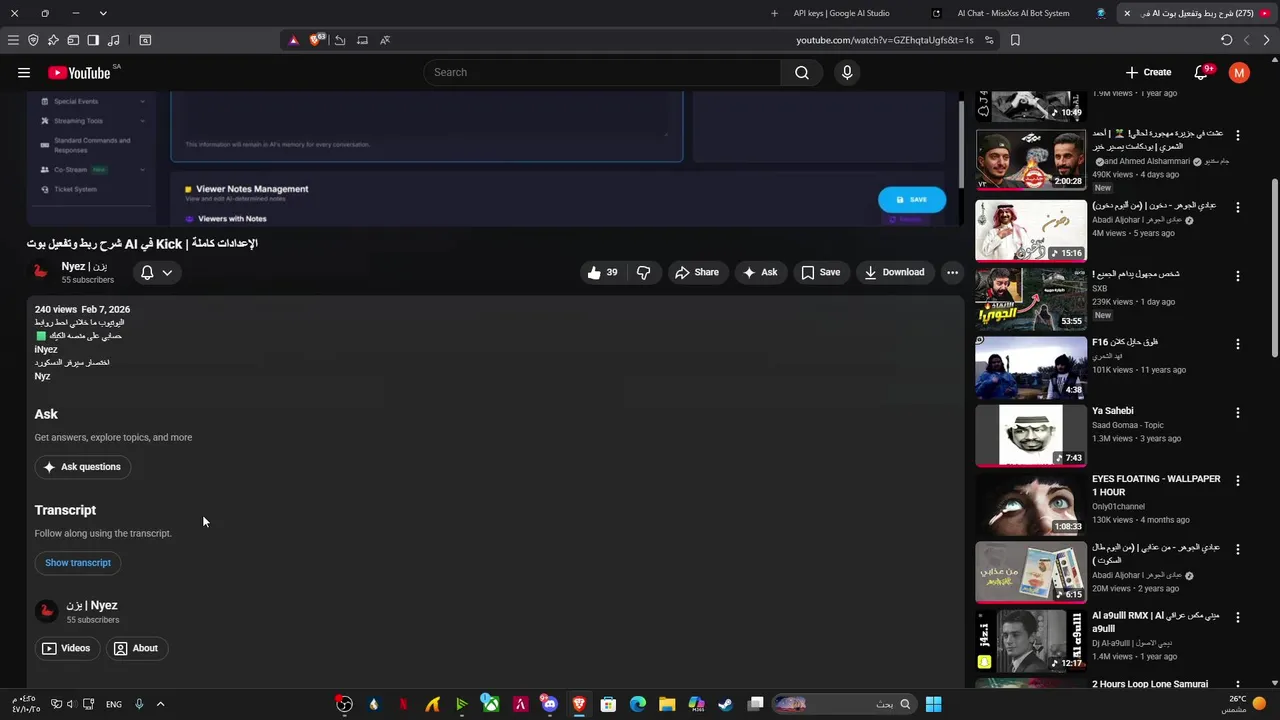Open tab list chevron in Brave title bar
1280x720 pixels.
coord(103,13)
